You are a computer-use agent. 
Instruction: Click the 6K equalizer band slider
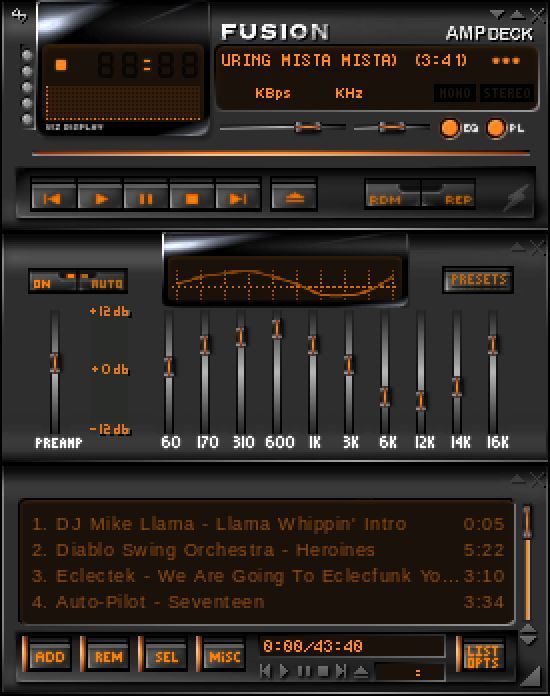pos(385,397)
